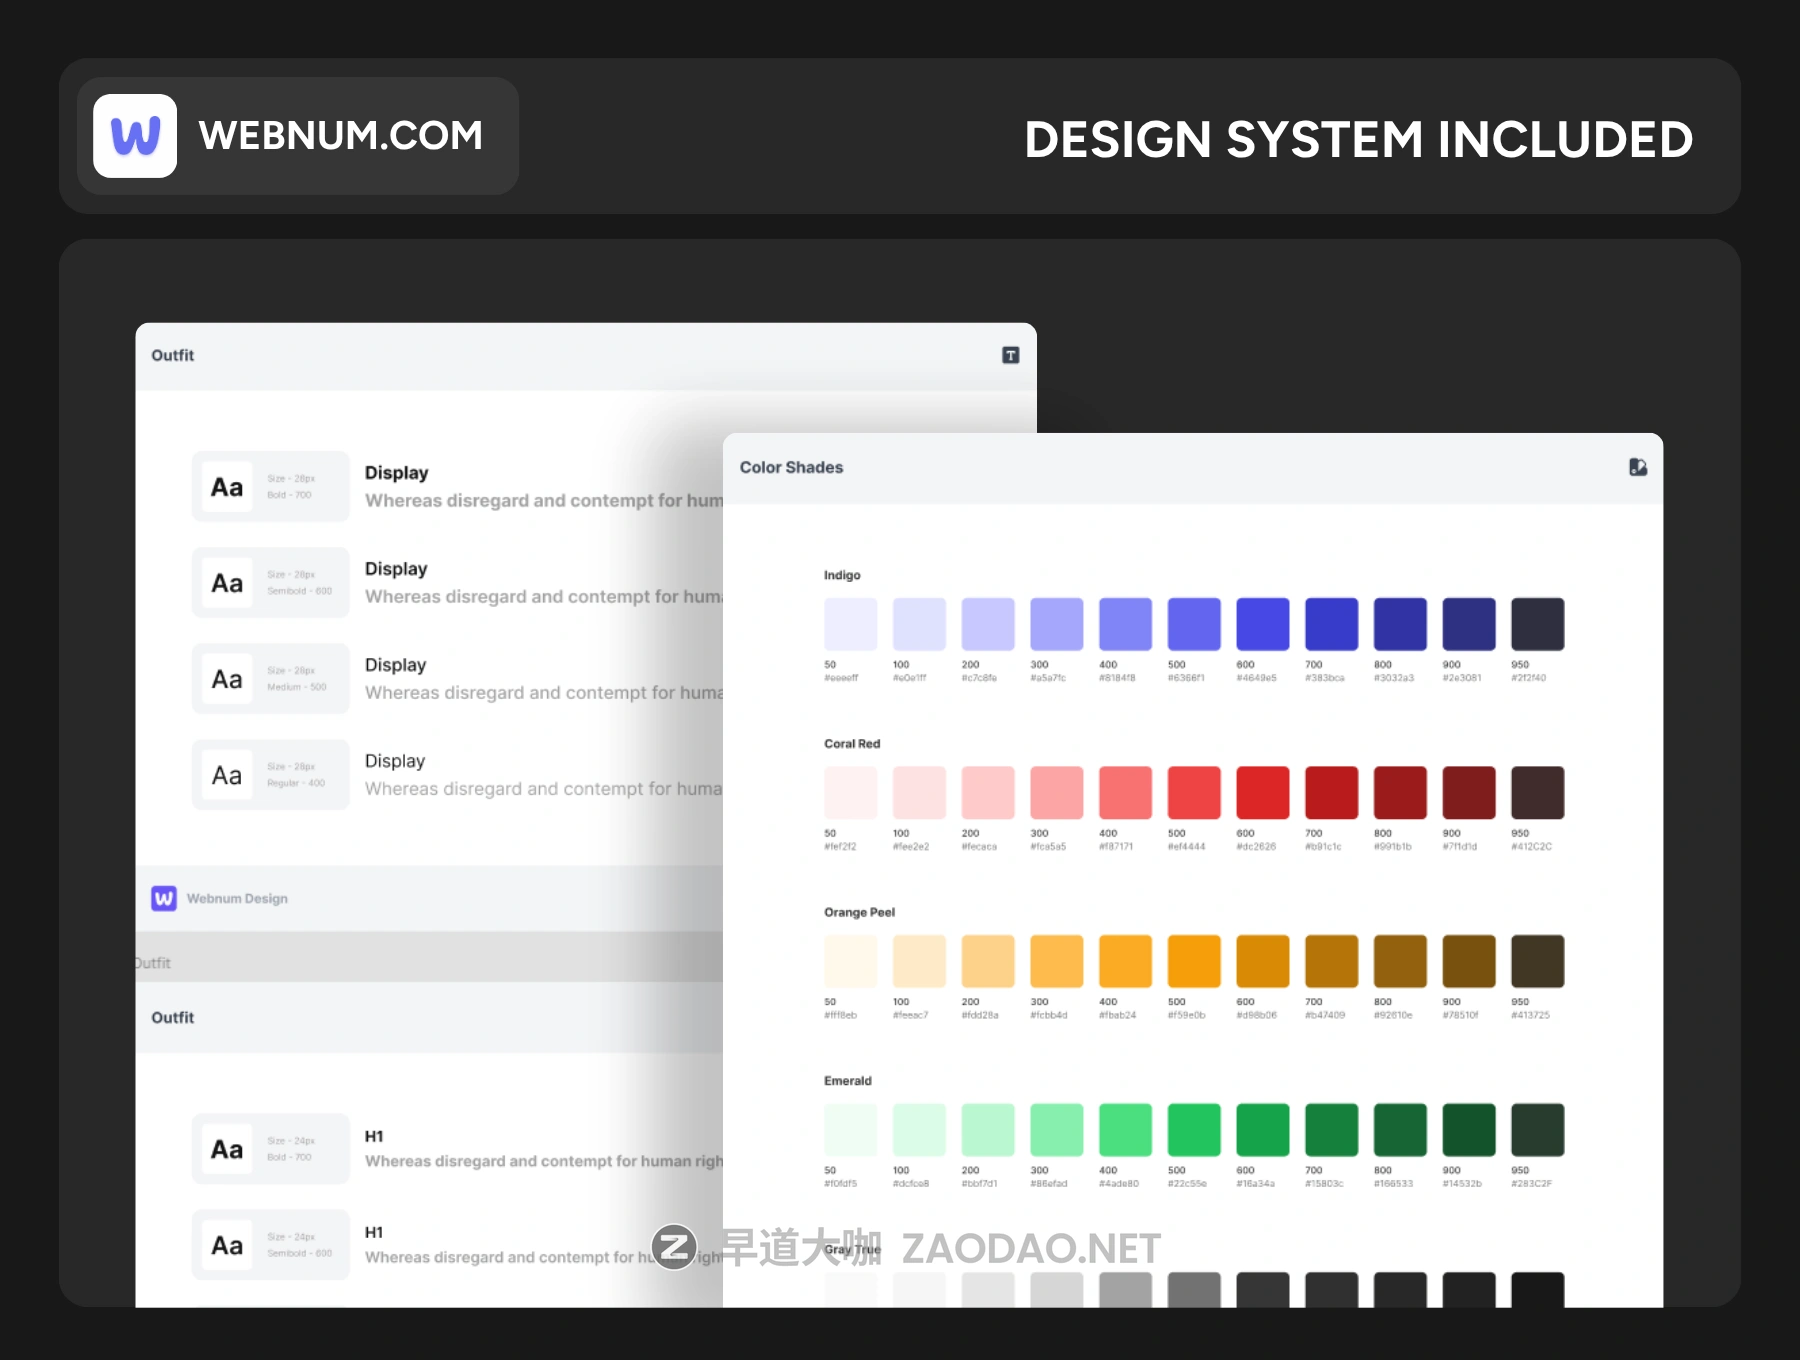The height and width of the screenshot is (1360, 1800).
Task: Select the H1 Semibold 600 Aa preview
Action: tap(227, 1245)
